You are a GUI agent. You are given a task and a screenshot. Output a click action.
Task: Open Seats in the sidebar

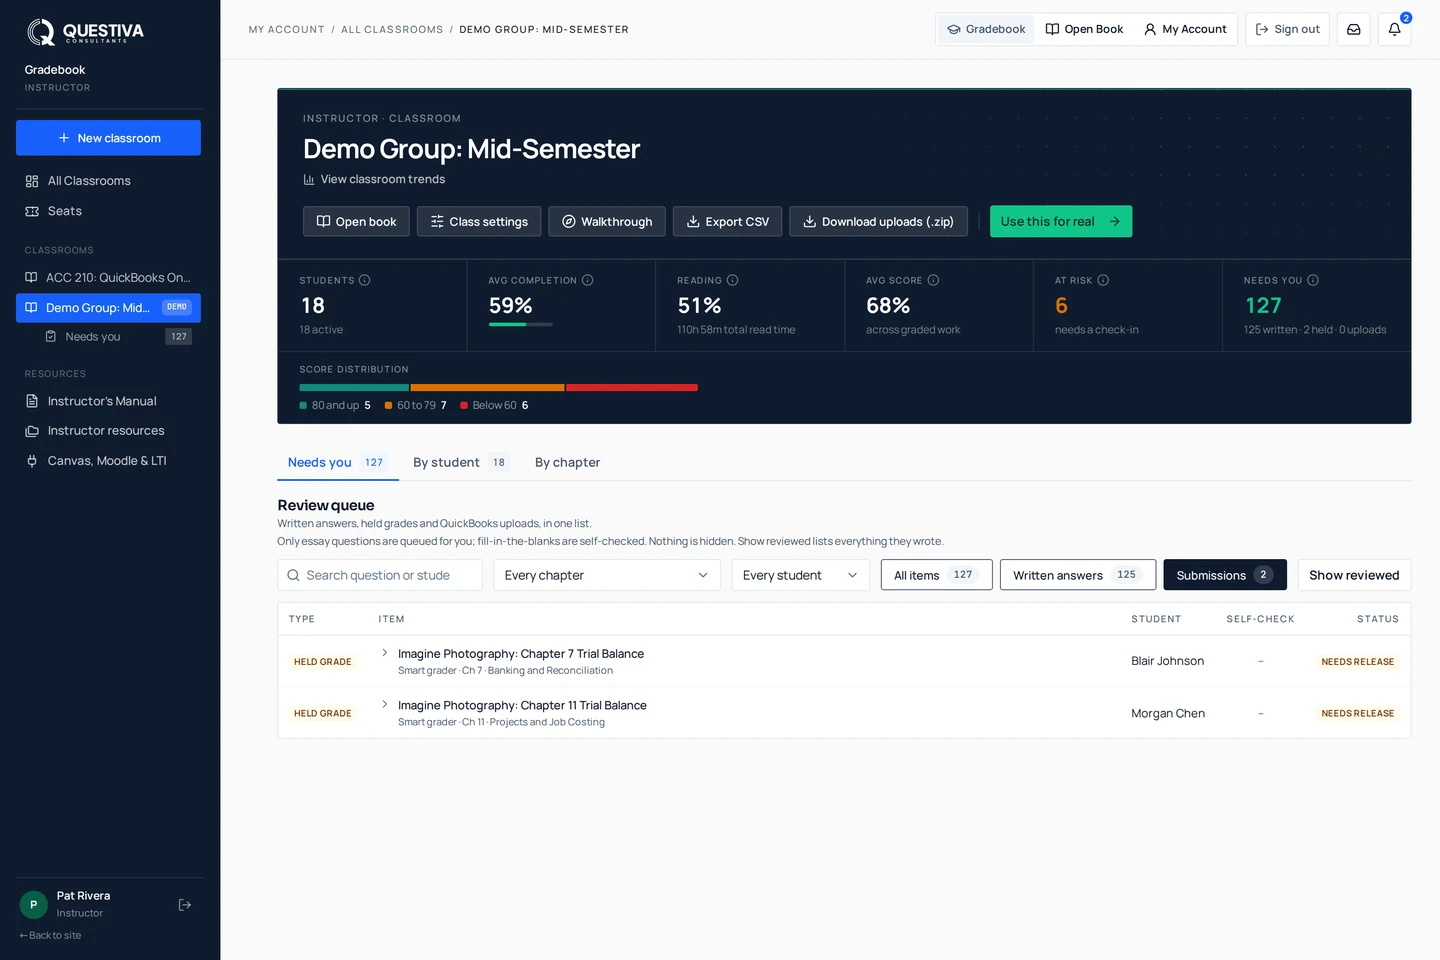[x=108, y=211]
